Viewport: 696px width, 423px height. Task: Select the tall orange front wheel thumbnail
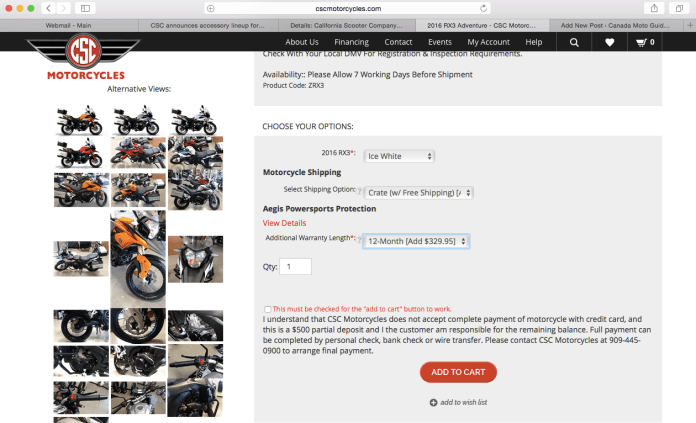click(x=138, y=259)
